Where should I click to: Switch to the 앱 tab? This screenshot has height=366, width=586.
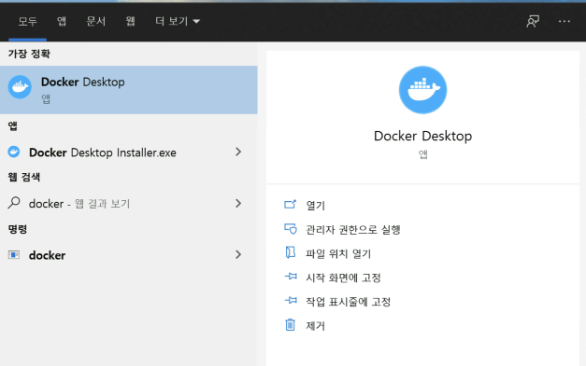tap(62, 21)
